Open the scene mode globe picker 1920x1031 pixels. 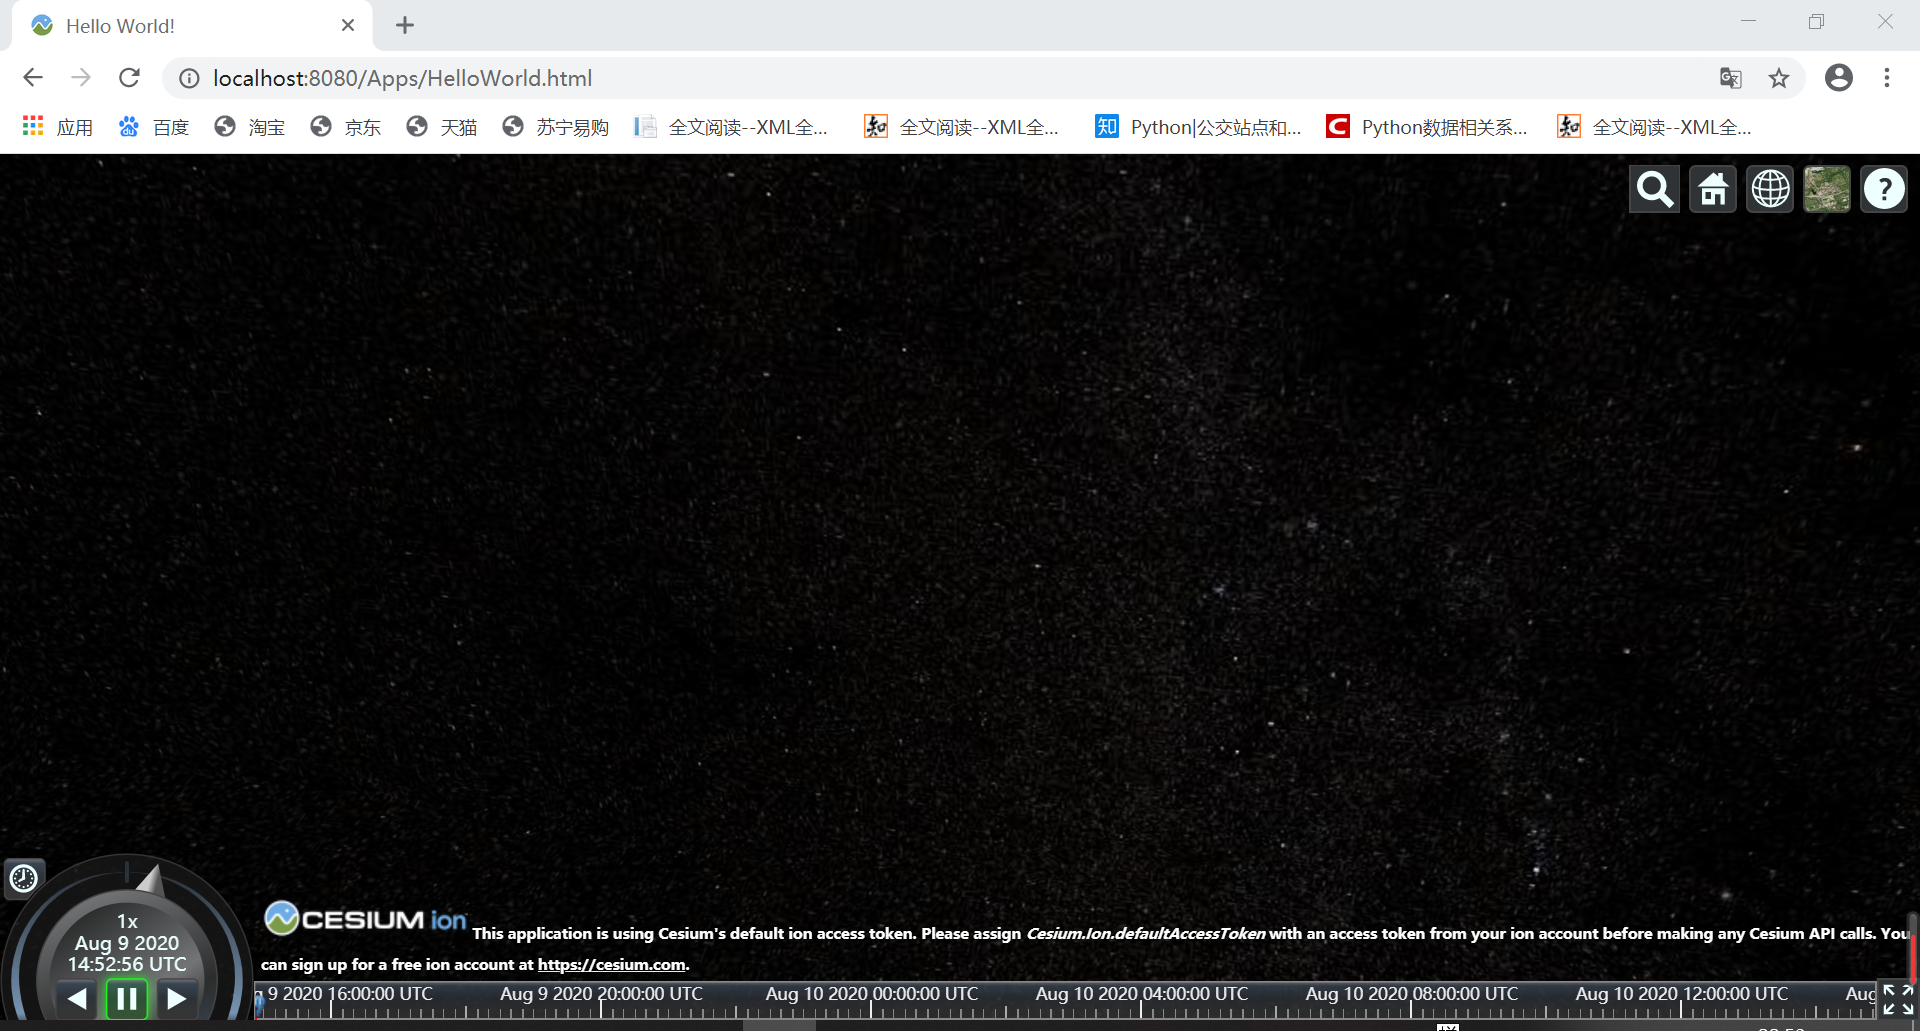pos(1771,189)
